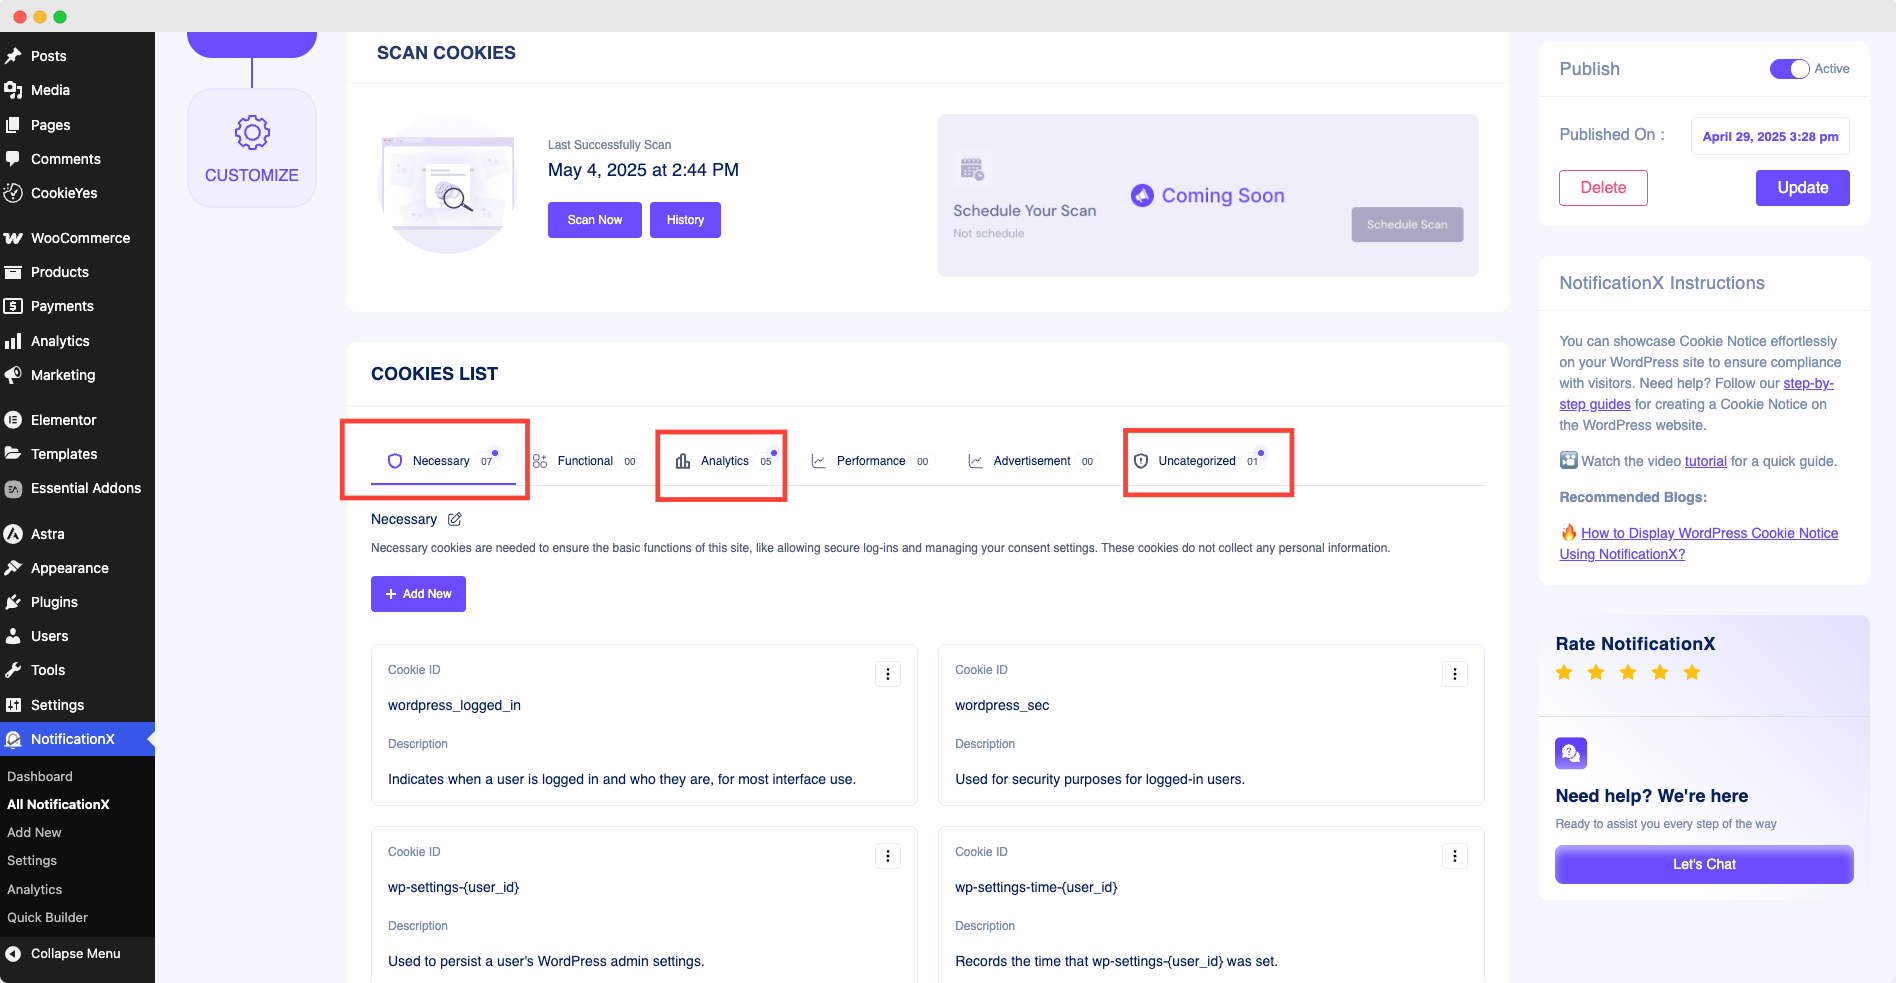
Task: Click the Published On date field
Action: pos(1770,137)
